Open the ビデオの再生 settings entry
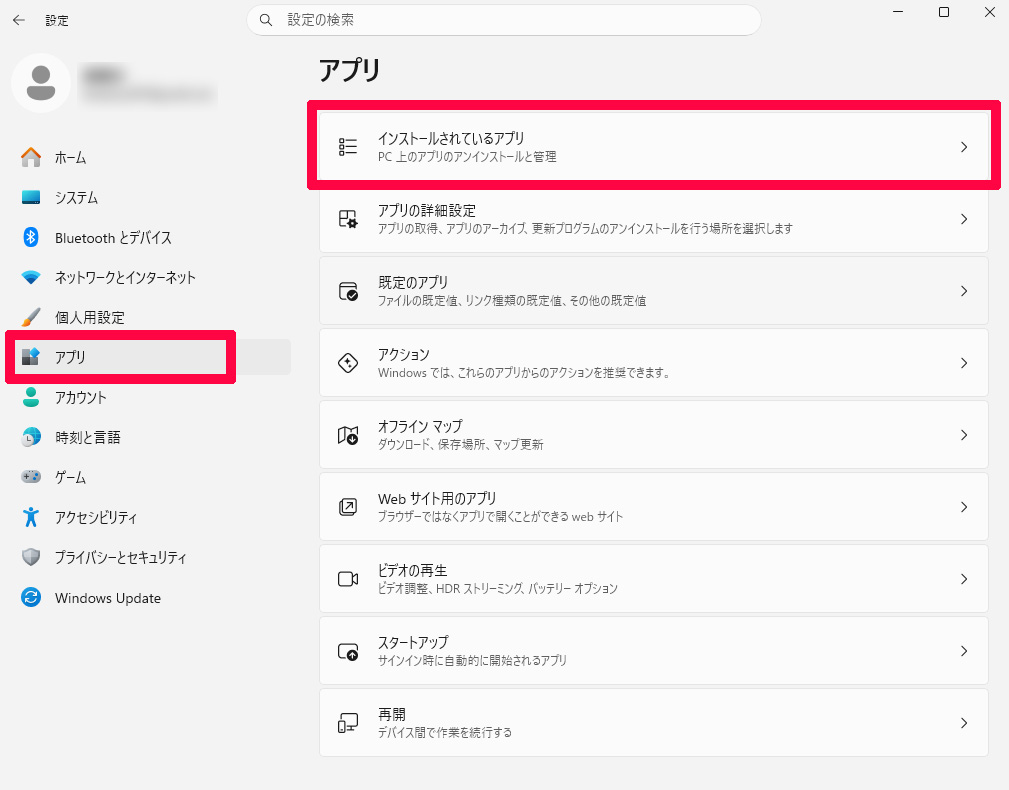The image size is (1009, 790). [653, 579]
